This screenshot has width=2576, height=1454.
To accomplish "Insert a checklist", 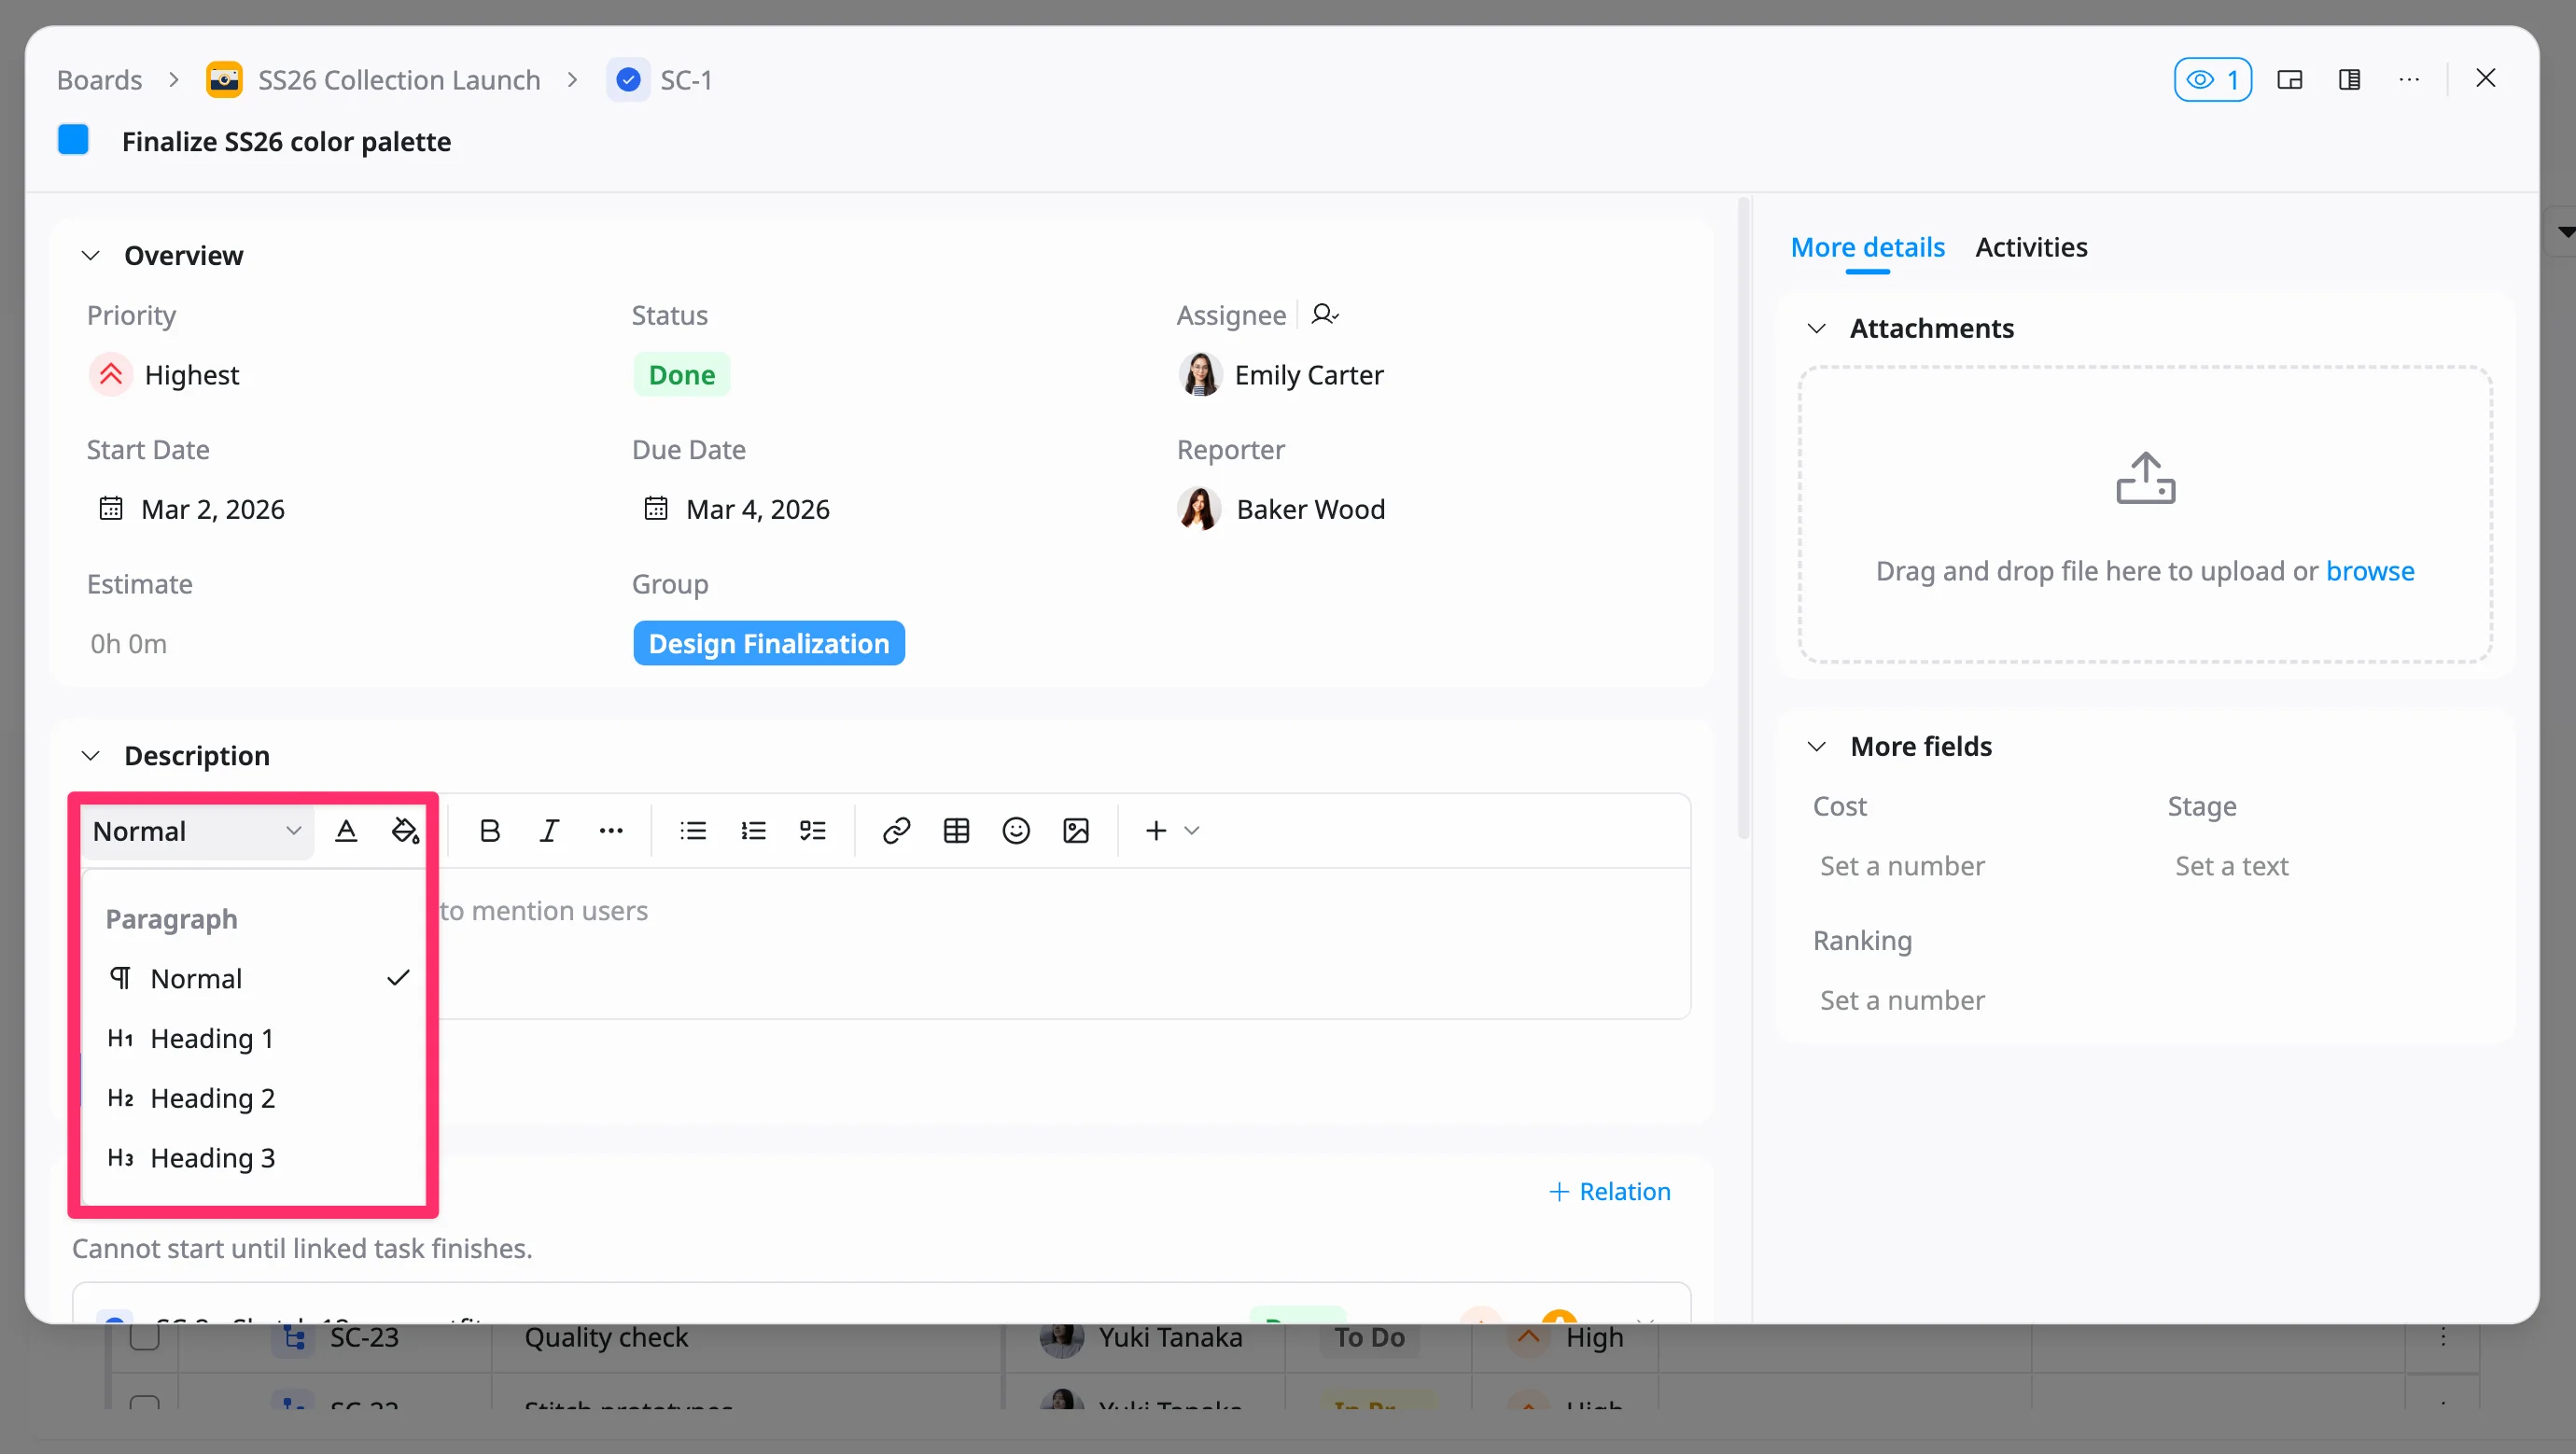I will (813, 830).
